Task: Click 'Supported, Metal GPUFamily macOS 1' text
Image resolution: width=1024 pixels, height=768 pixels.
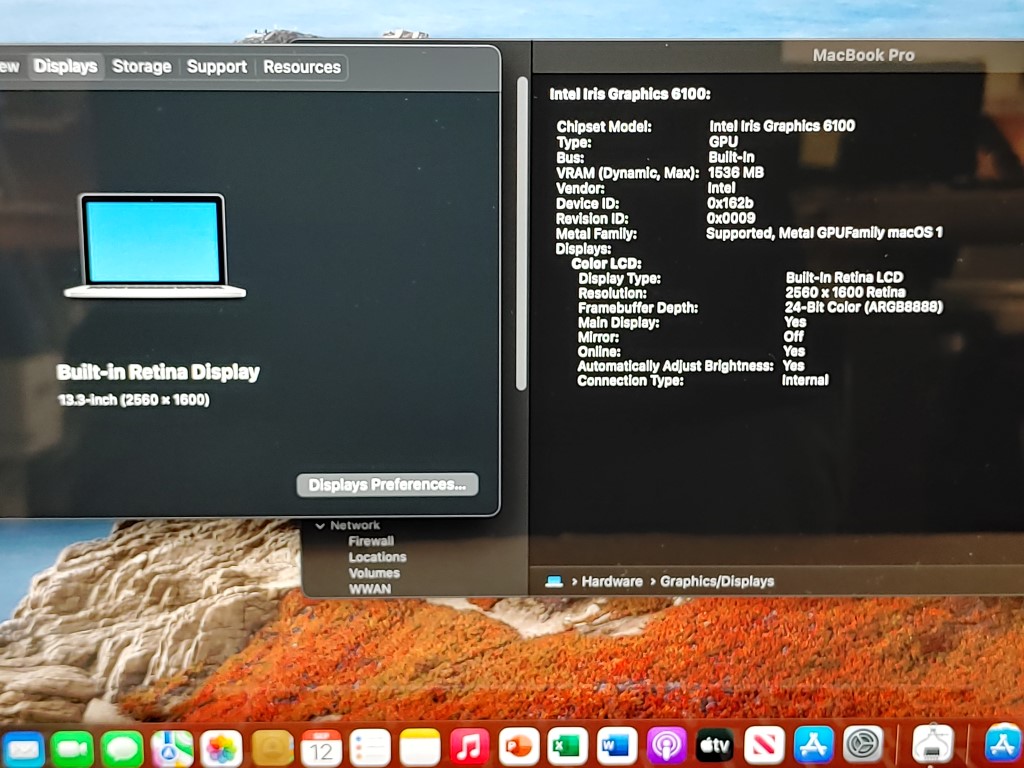Action: pos(824,232)
